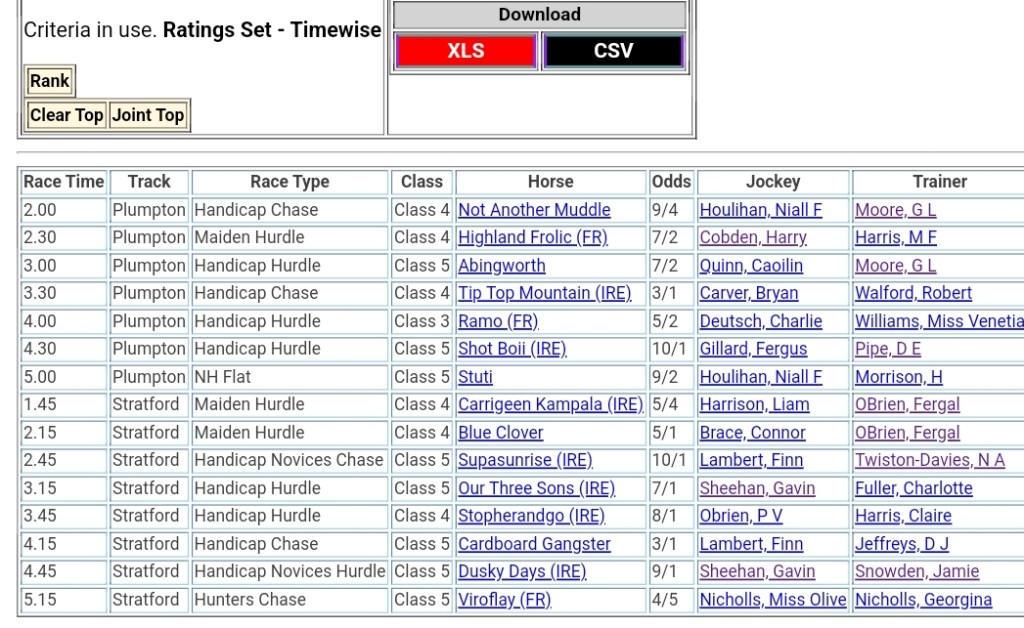The height and width of the screenshot is (628, 1024).
Task: Select jockey Cobden, Harry link
Action: coord(753,238)
